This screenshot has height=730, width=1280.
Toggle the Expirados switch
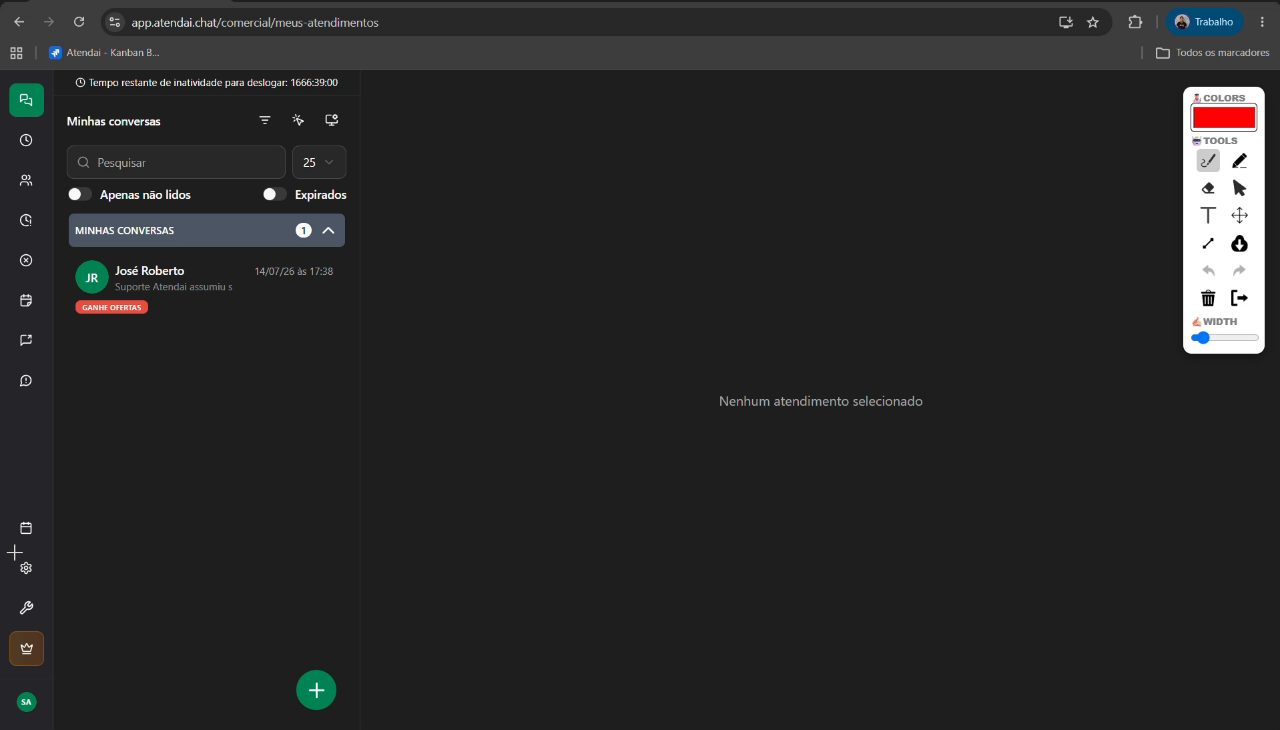(275, 194)
